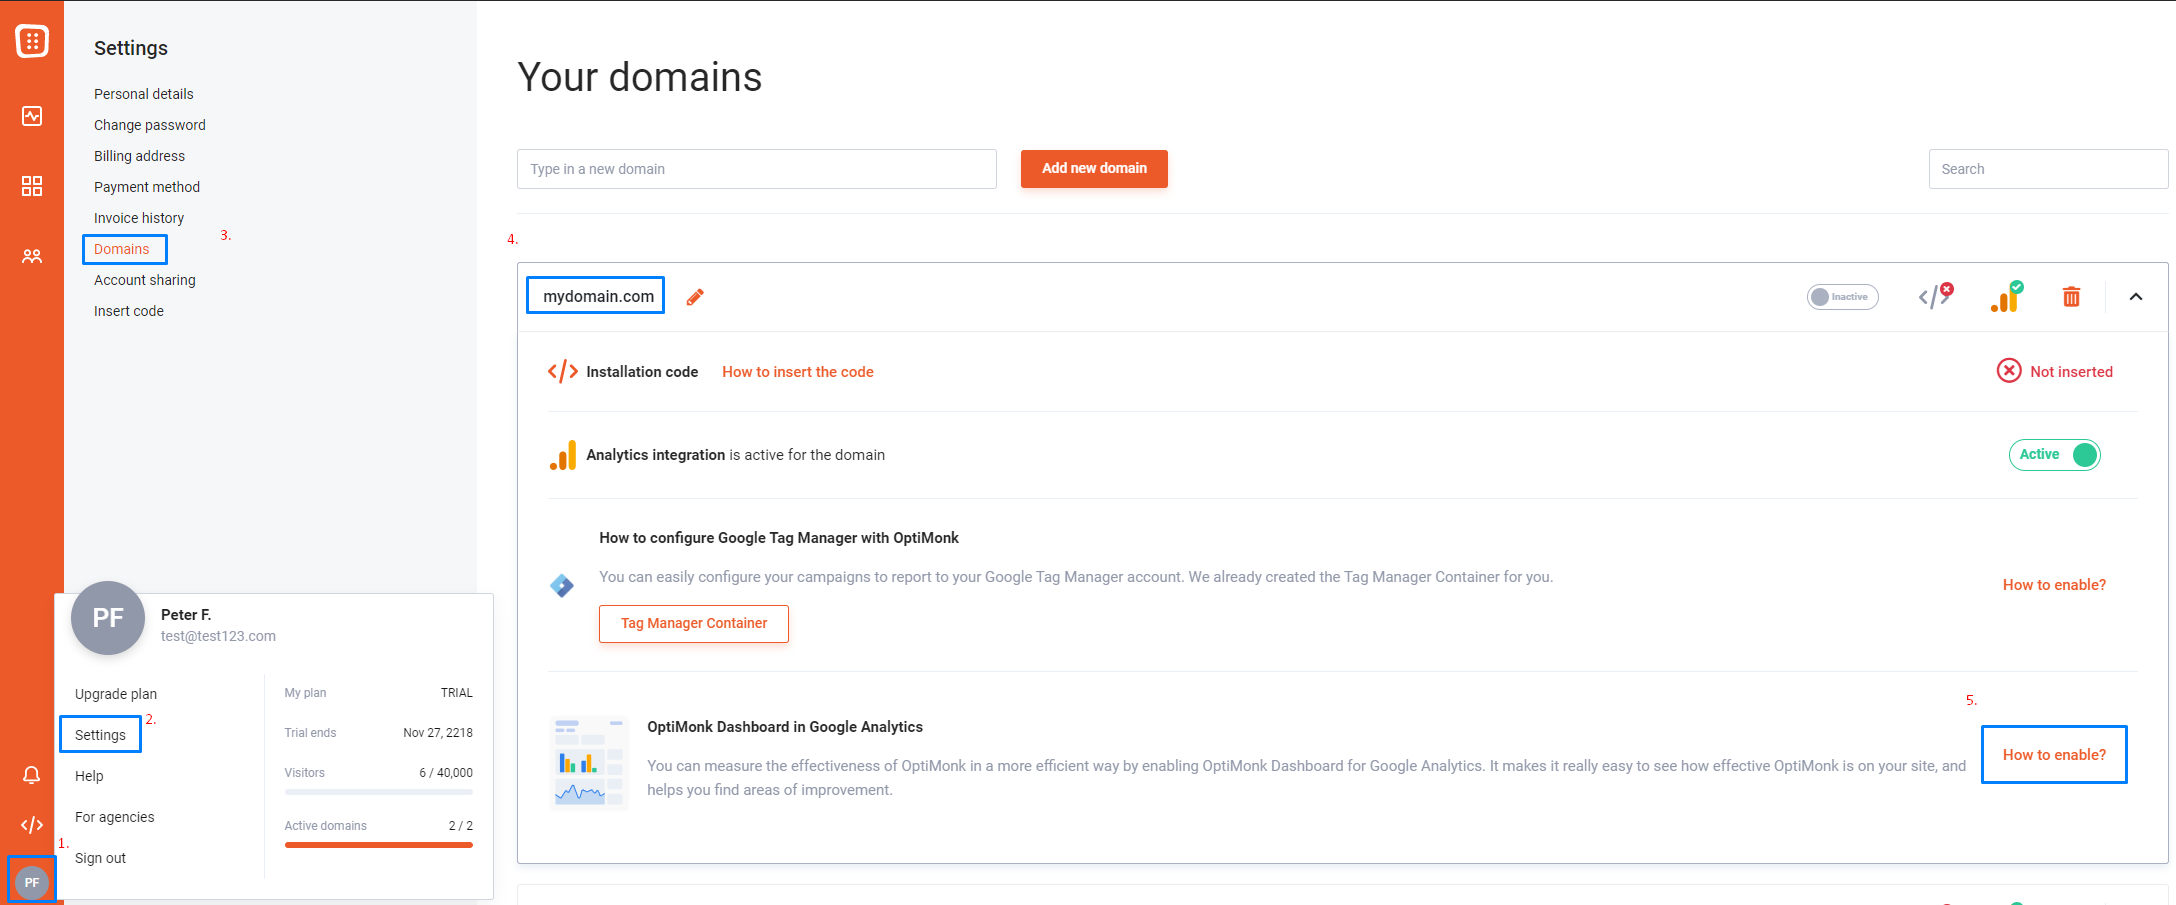Open notifications bell icon
The width and height of the screenshot is (2176, 905).
(x=32, y=775)
